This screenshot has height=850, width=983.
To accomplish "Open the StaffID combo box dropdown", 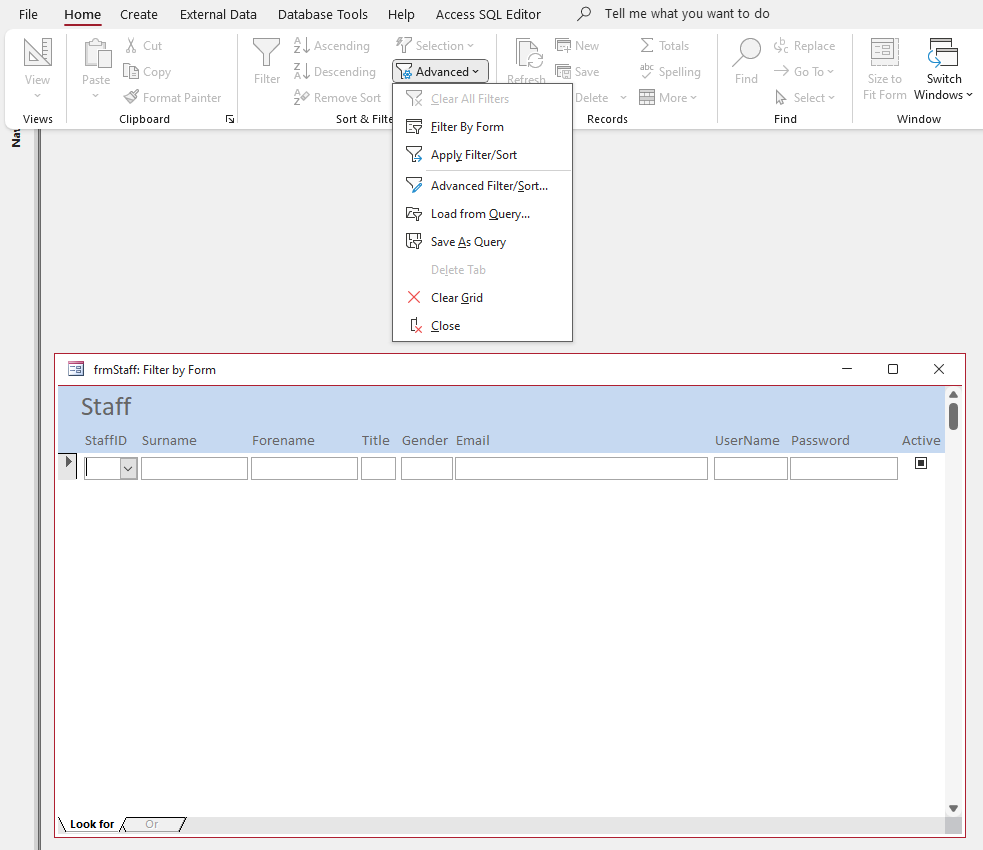I will point(128,468).
